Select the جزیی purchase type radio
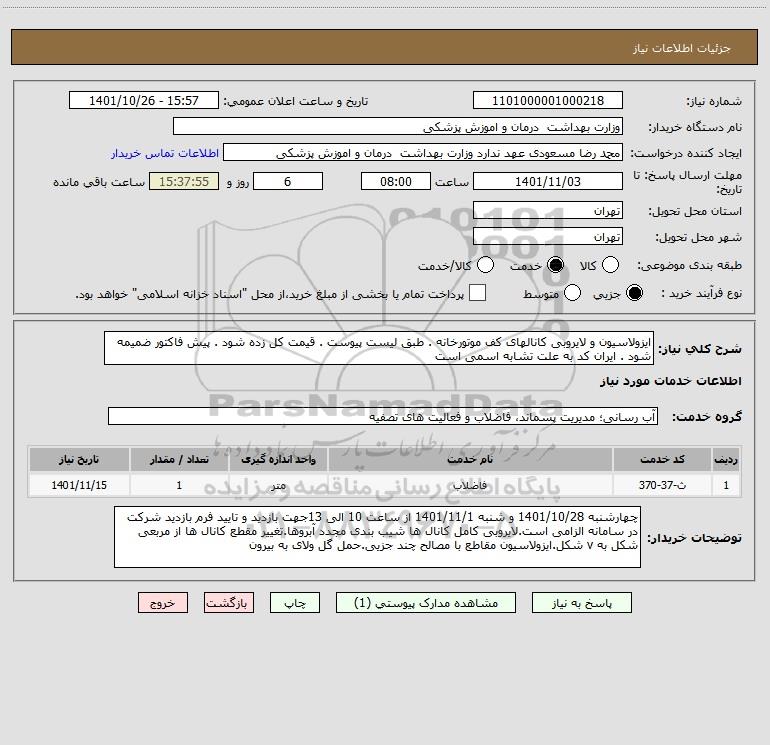The image size is (770, 745). [x=634, y=293]
